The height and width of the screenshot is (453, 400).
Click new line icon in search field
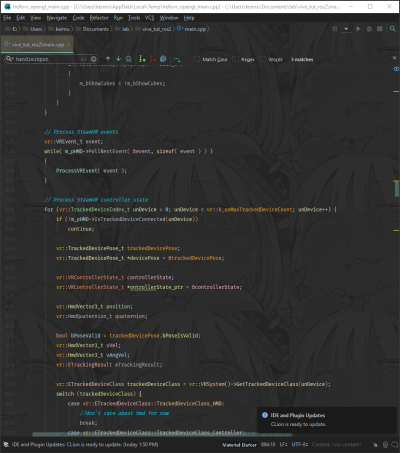[x=83, y=59]
